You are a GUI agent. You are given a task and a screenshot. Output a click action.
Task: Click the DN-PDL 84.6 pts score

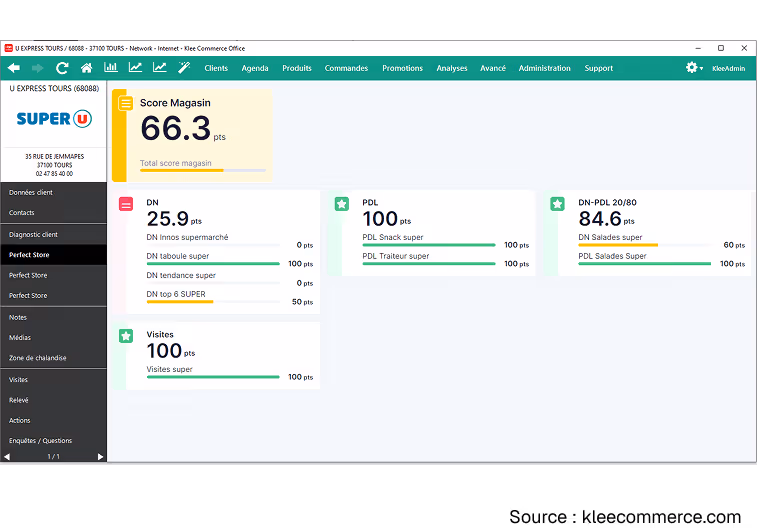(606, 219)
